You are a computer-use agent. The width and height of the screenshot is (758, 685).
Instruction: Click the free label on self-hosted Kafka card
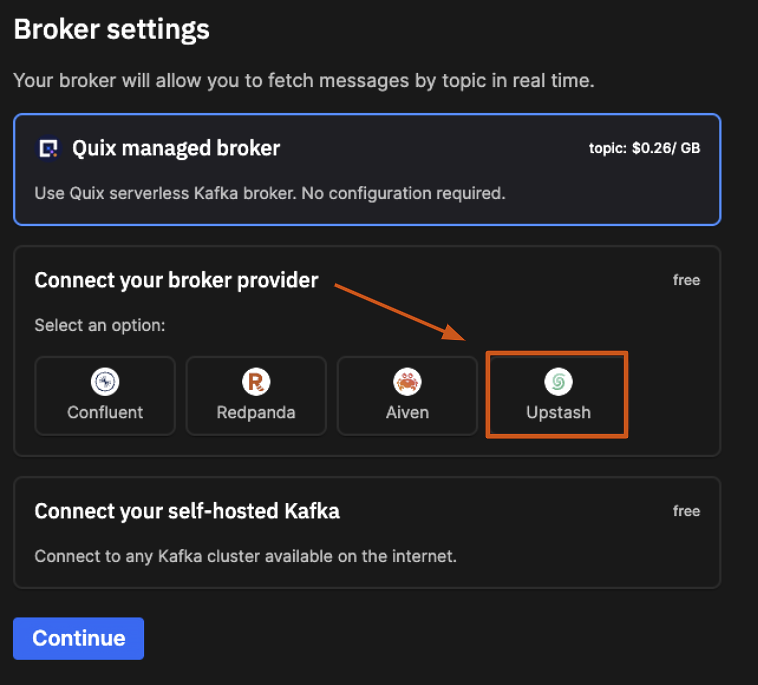686,511
